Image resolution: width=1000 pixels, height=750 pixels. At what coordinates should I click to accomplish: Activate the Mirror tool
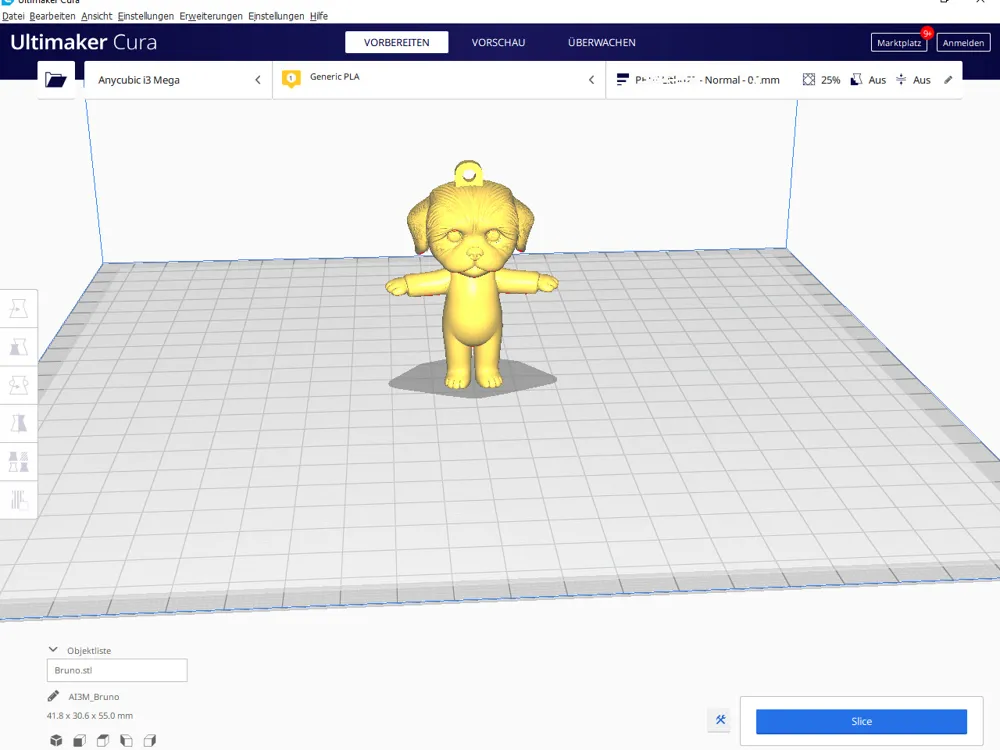coord(18,422)
